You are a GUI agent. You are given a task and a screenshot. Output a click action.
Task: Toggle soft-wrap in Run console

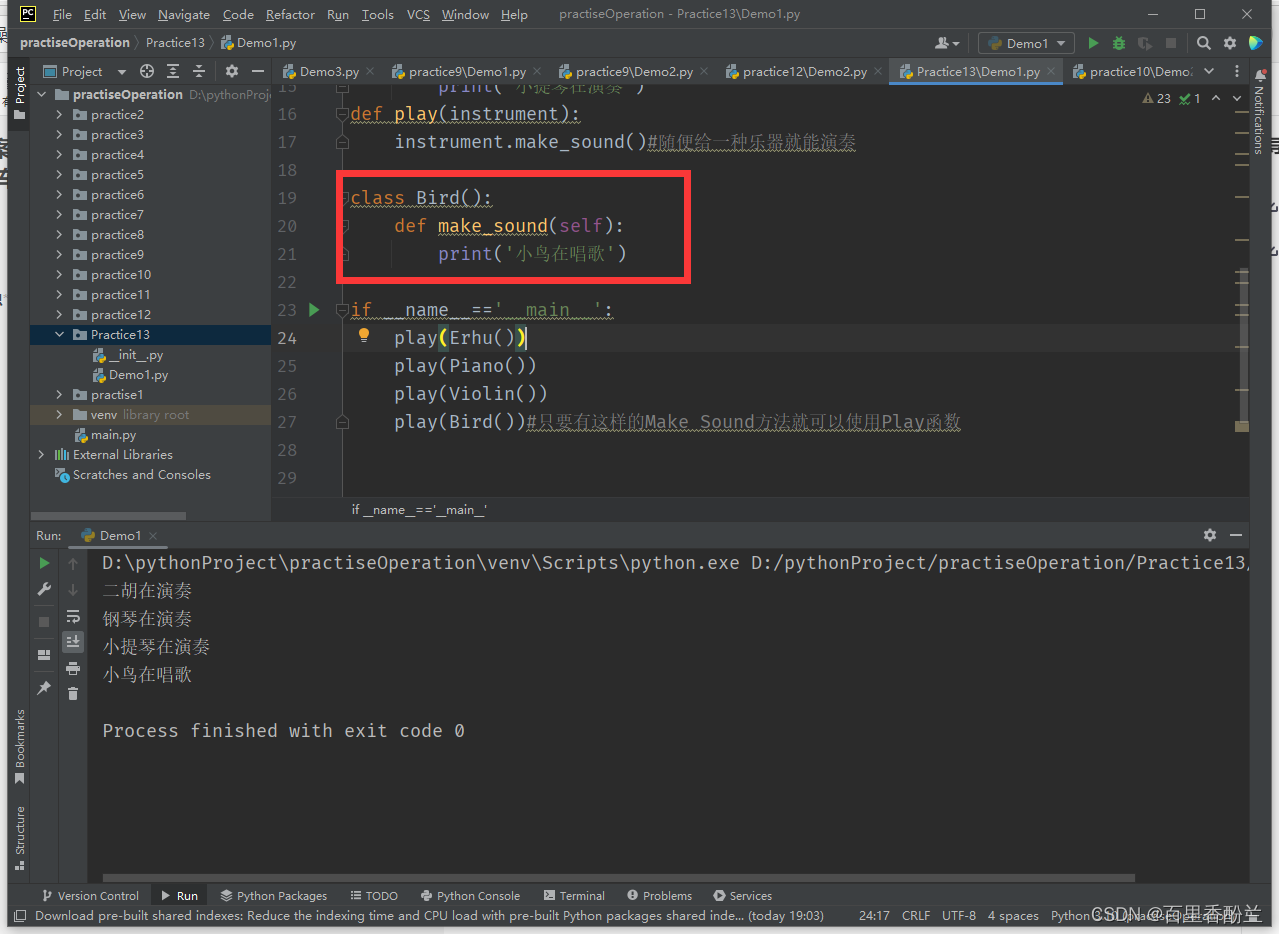pyautogui.click(x=73, y=616)
